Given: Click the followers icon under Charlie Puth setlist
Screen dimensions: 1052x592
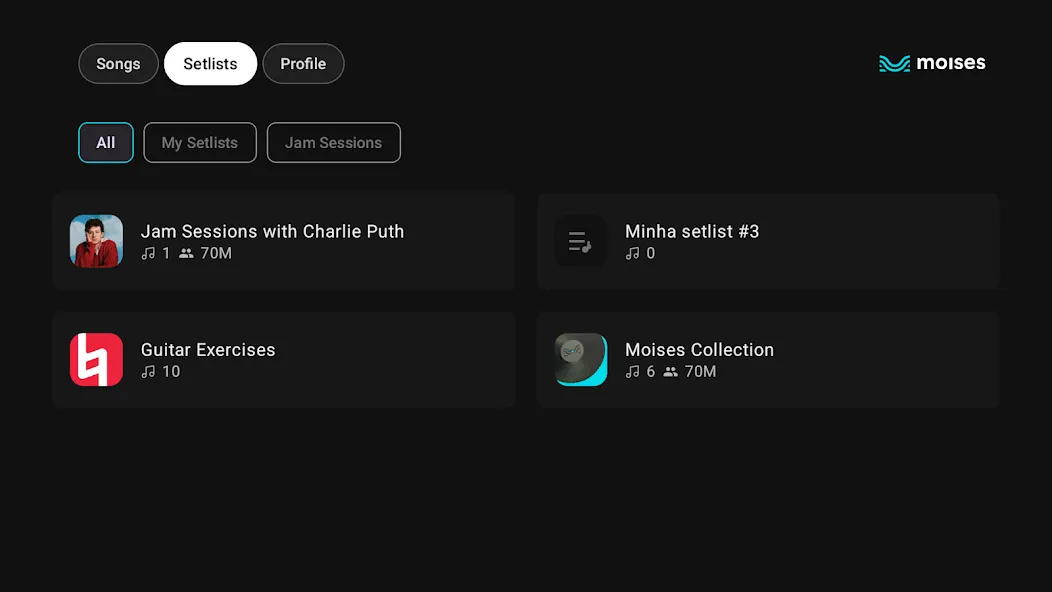Looking at the screenshot, I should click(186, 253).
